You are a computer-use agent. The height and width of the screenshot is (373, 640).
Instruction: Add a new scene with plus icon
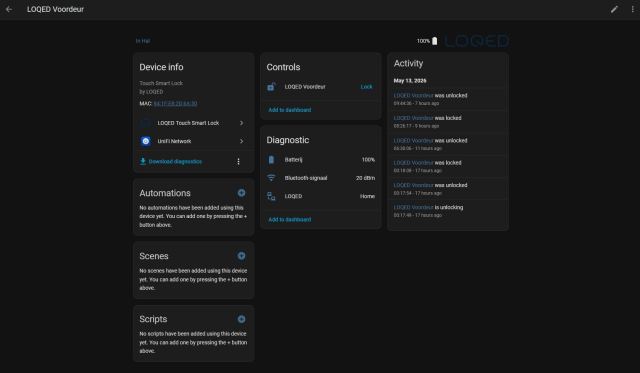pyautogui.click(x=242, y=256)
